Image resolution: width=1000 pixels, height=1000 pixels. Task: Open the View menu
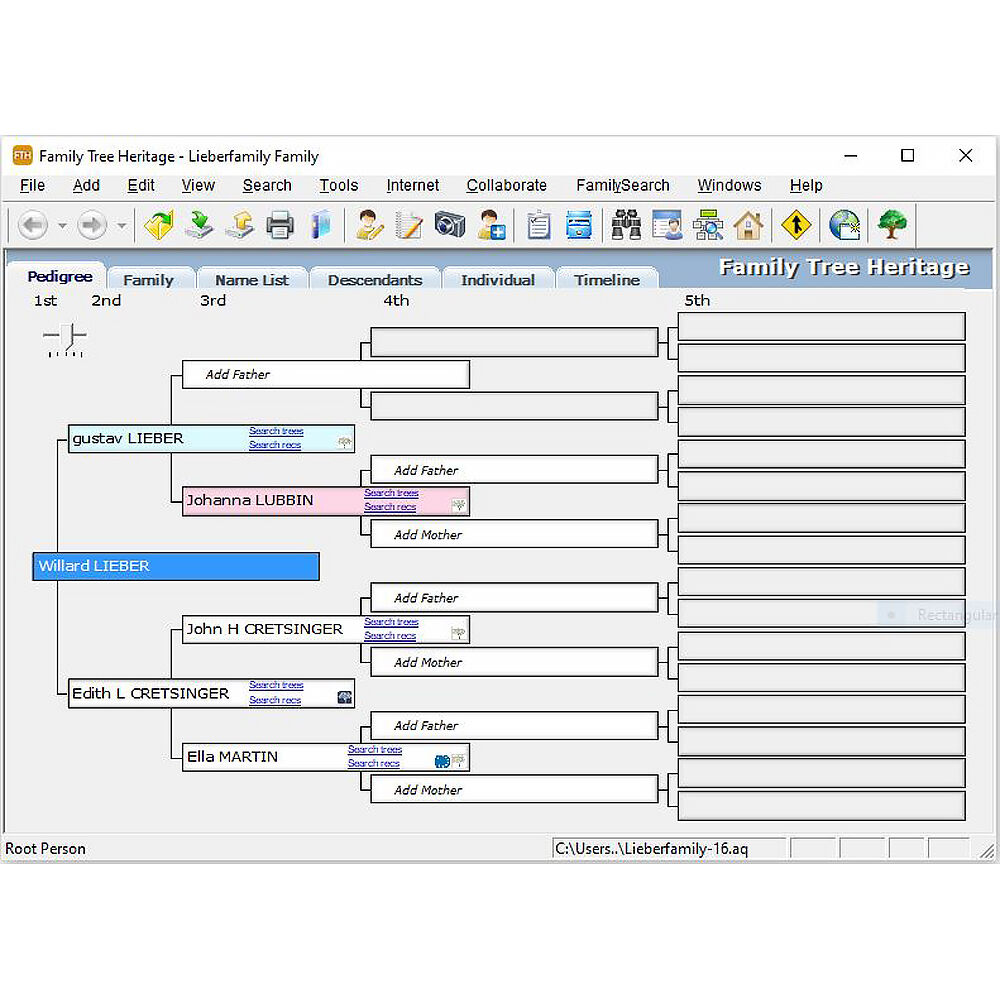coord(198,186)
